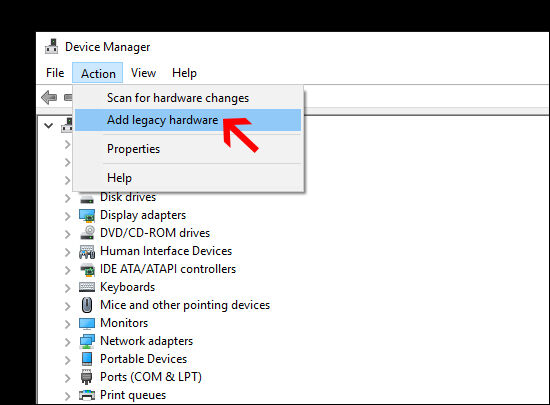
Task: Click the DVD/CD-ROM drives disc icon
Action: pos(87,233)
